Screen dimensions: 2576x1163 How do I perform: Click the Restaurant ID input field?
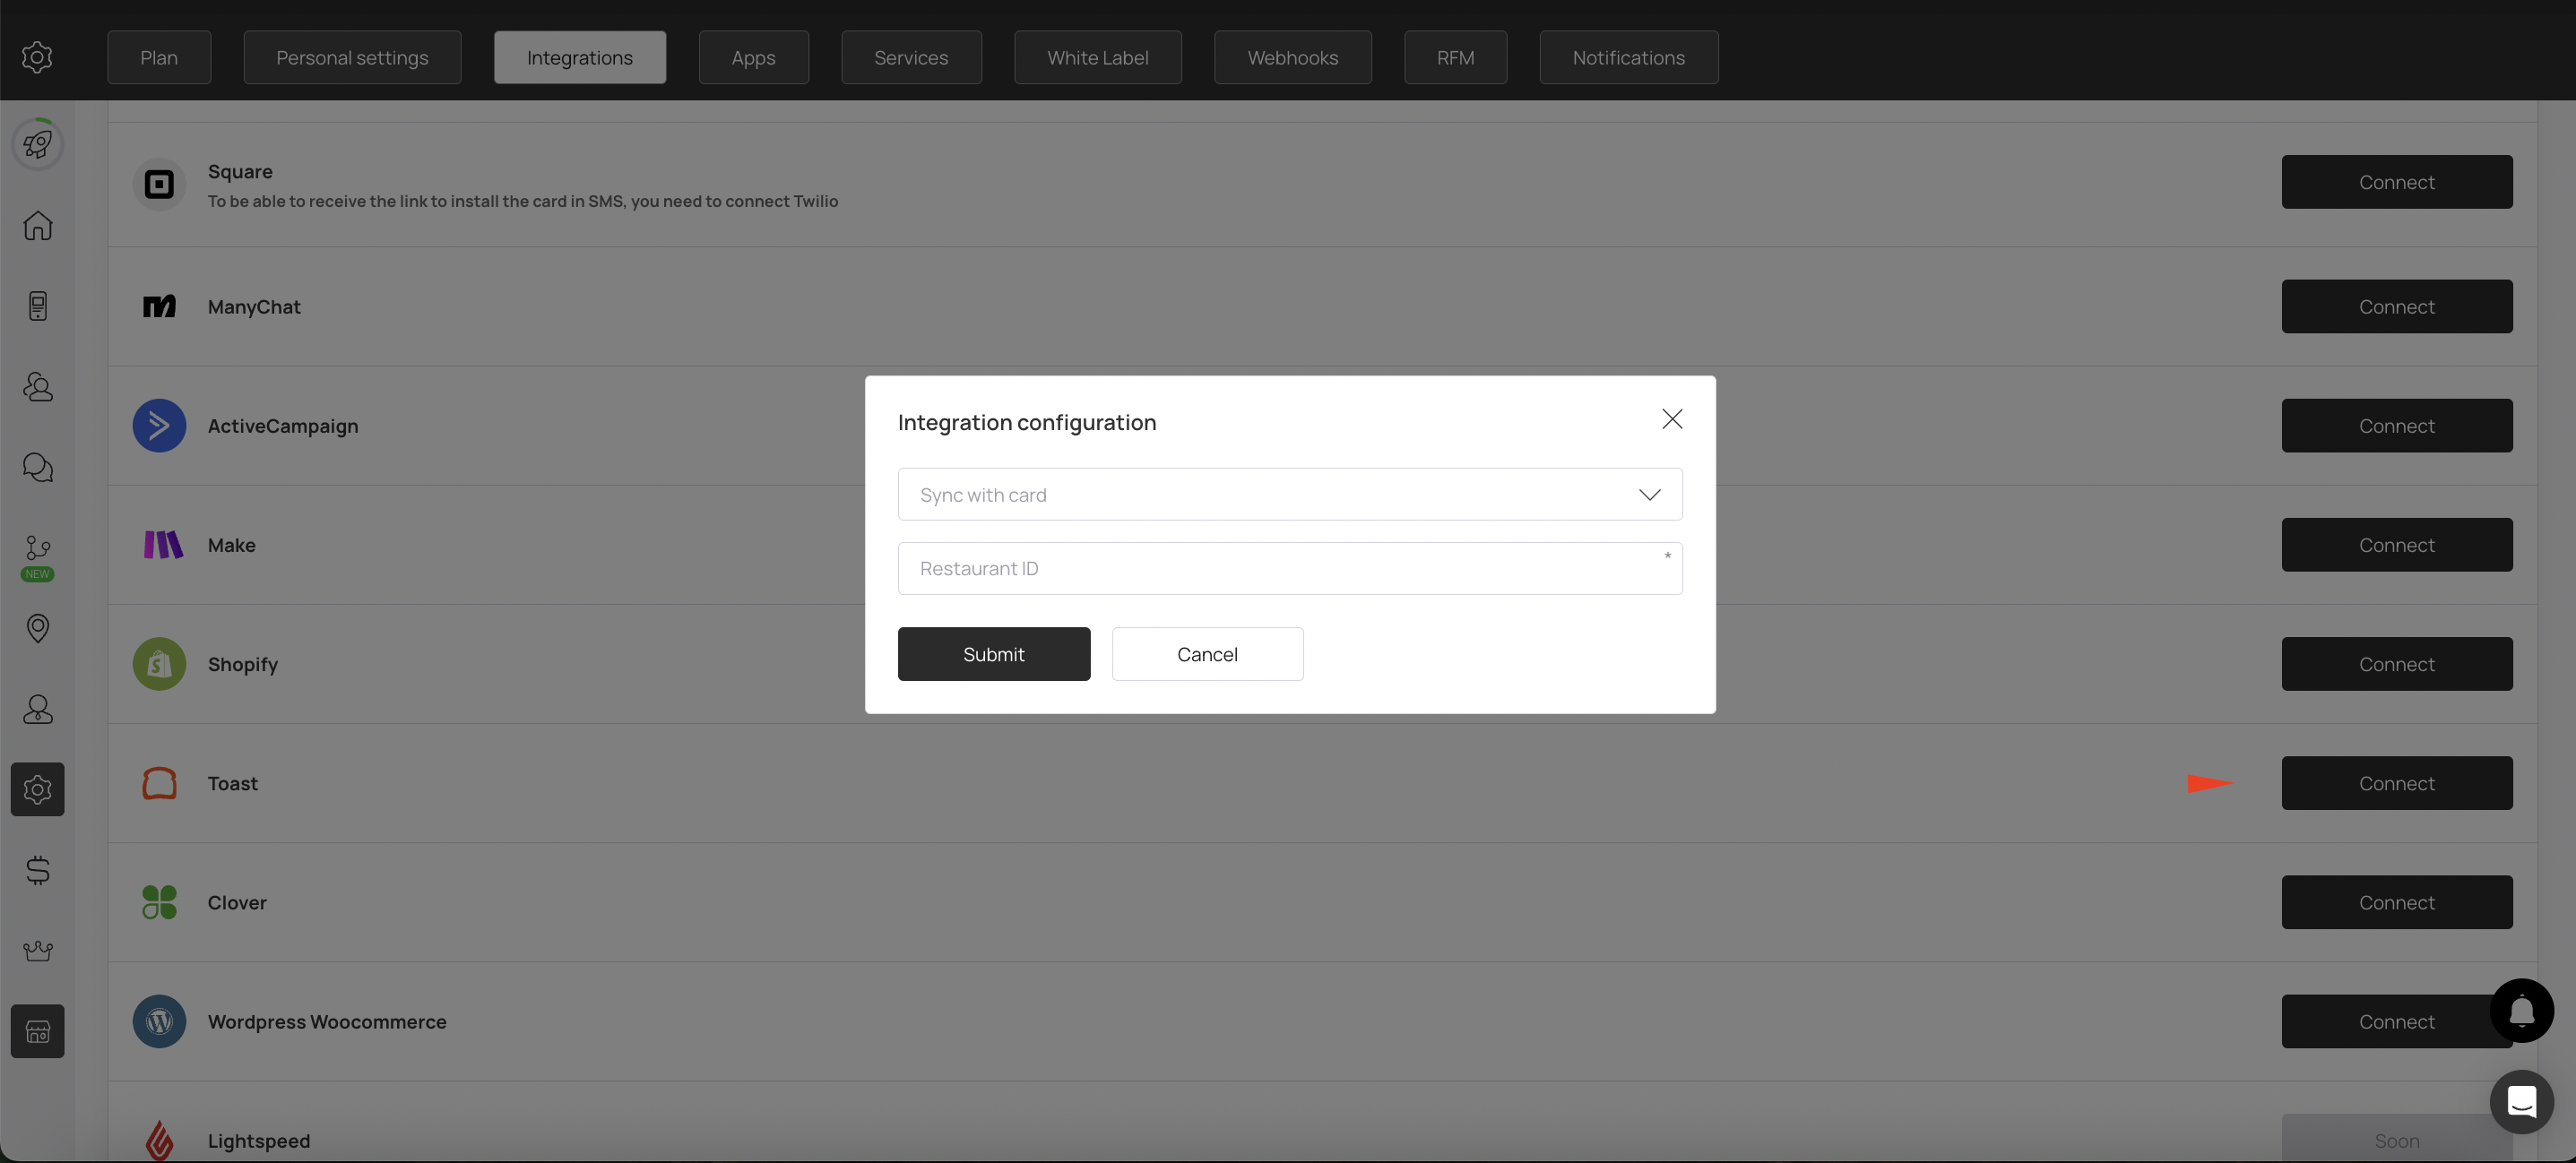point(1289,568)
